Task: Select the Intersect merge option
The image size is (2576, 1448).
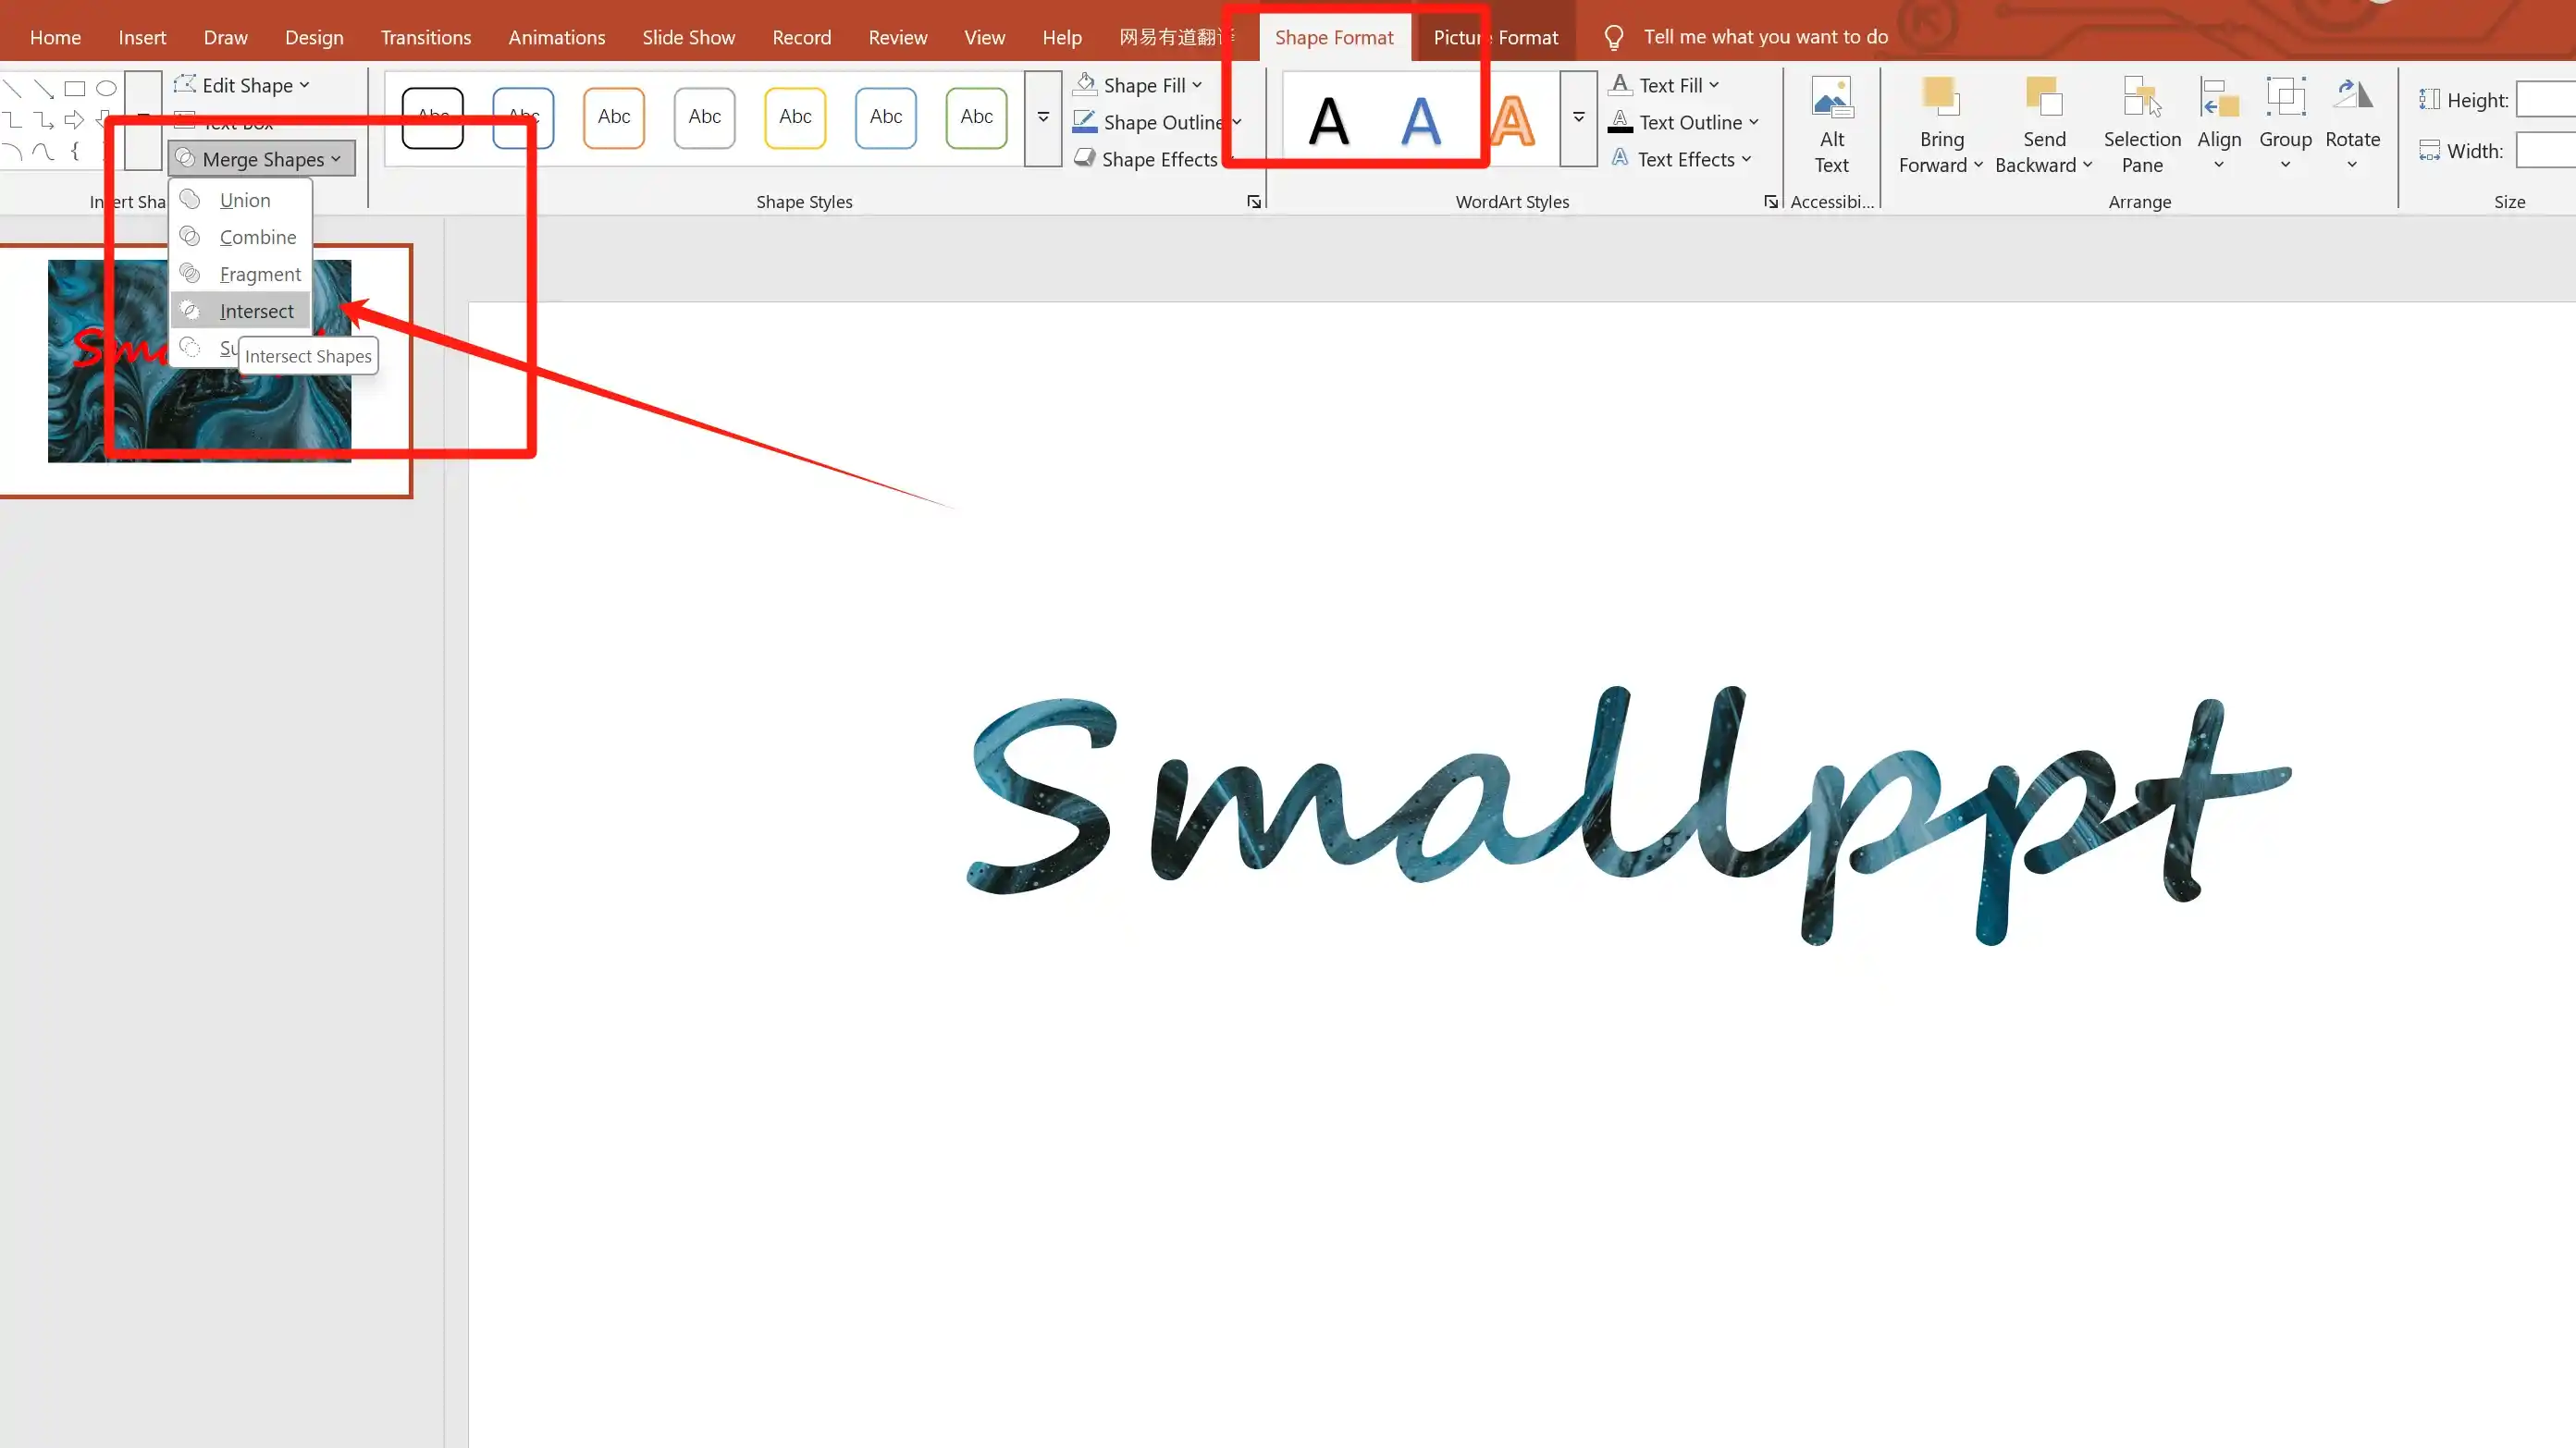Action: pyautogui.click(x=255, y=311)
